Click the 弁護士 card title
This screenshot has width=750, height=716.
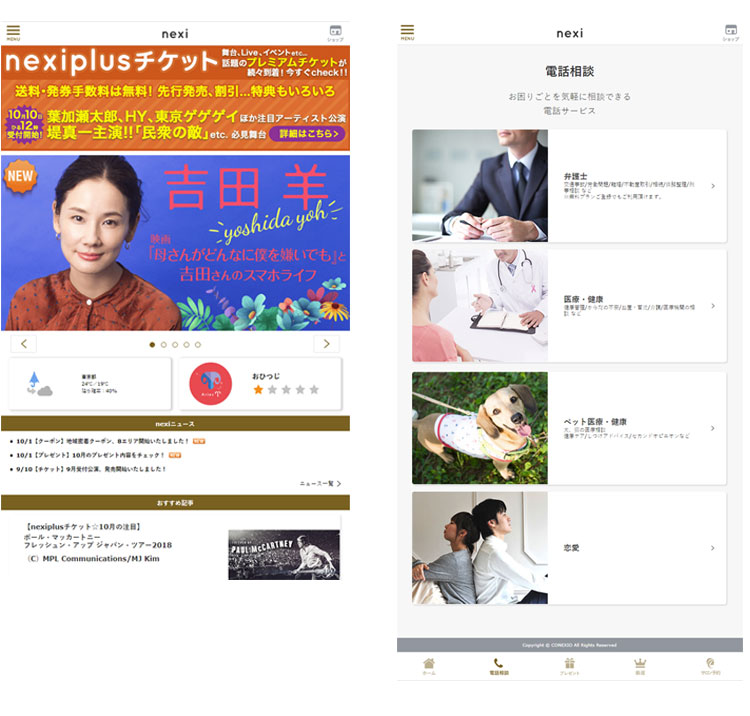pyautogui.click(x=575, y=176)
